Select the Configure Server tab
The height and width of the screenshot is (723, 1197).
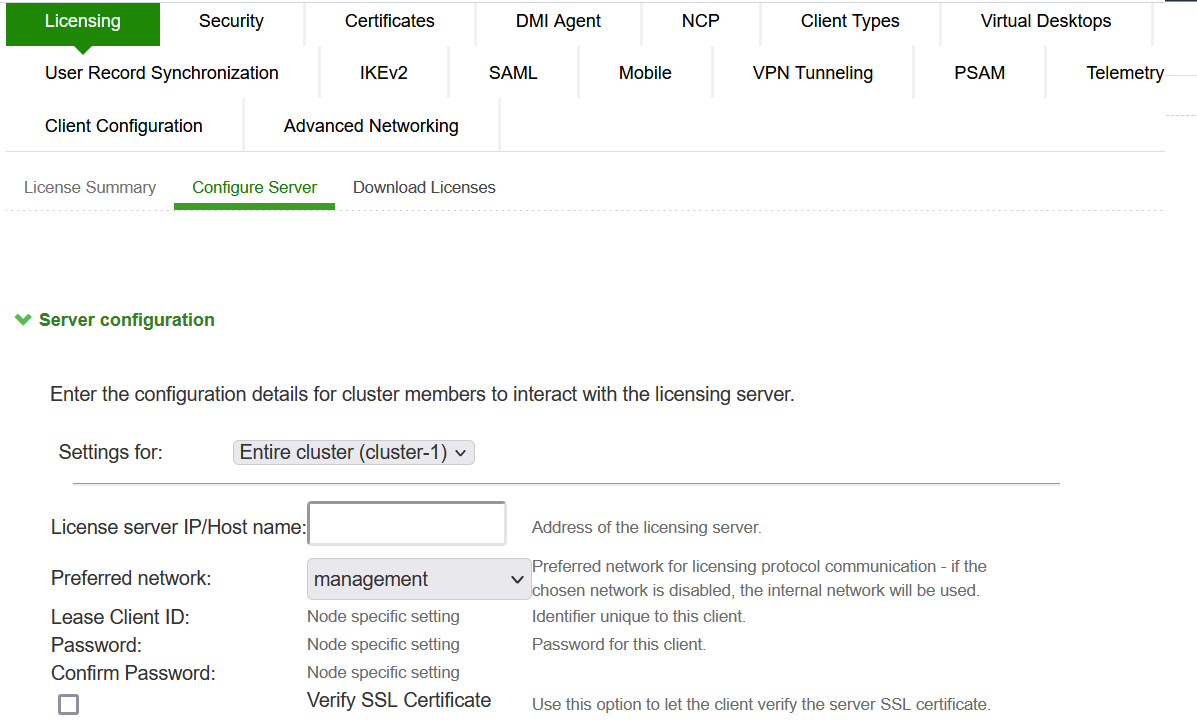254,188
